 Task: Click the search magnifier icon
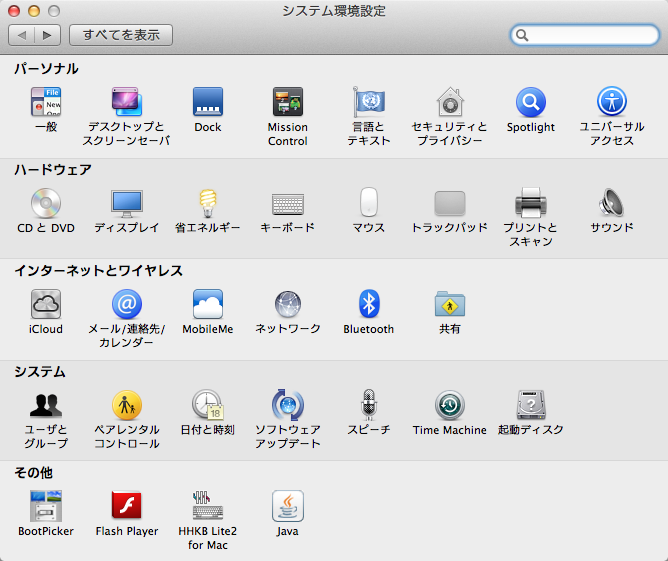522,35
